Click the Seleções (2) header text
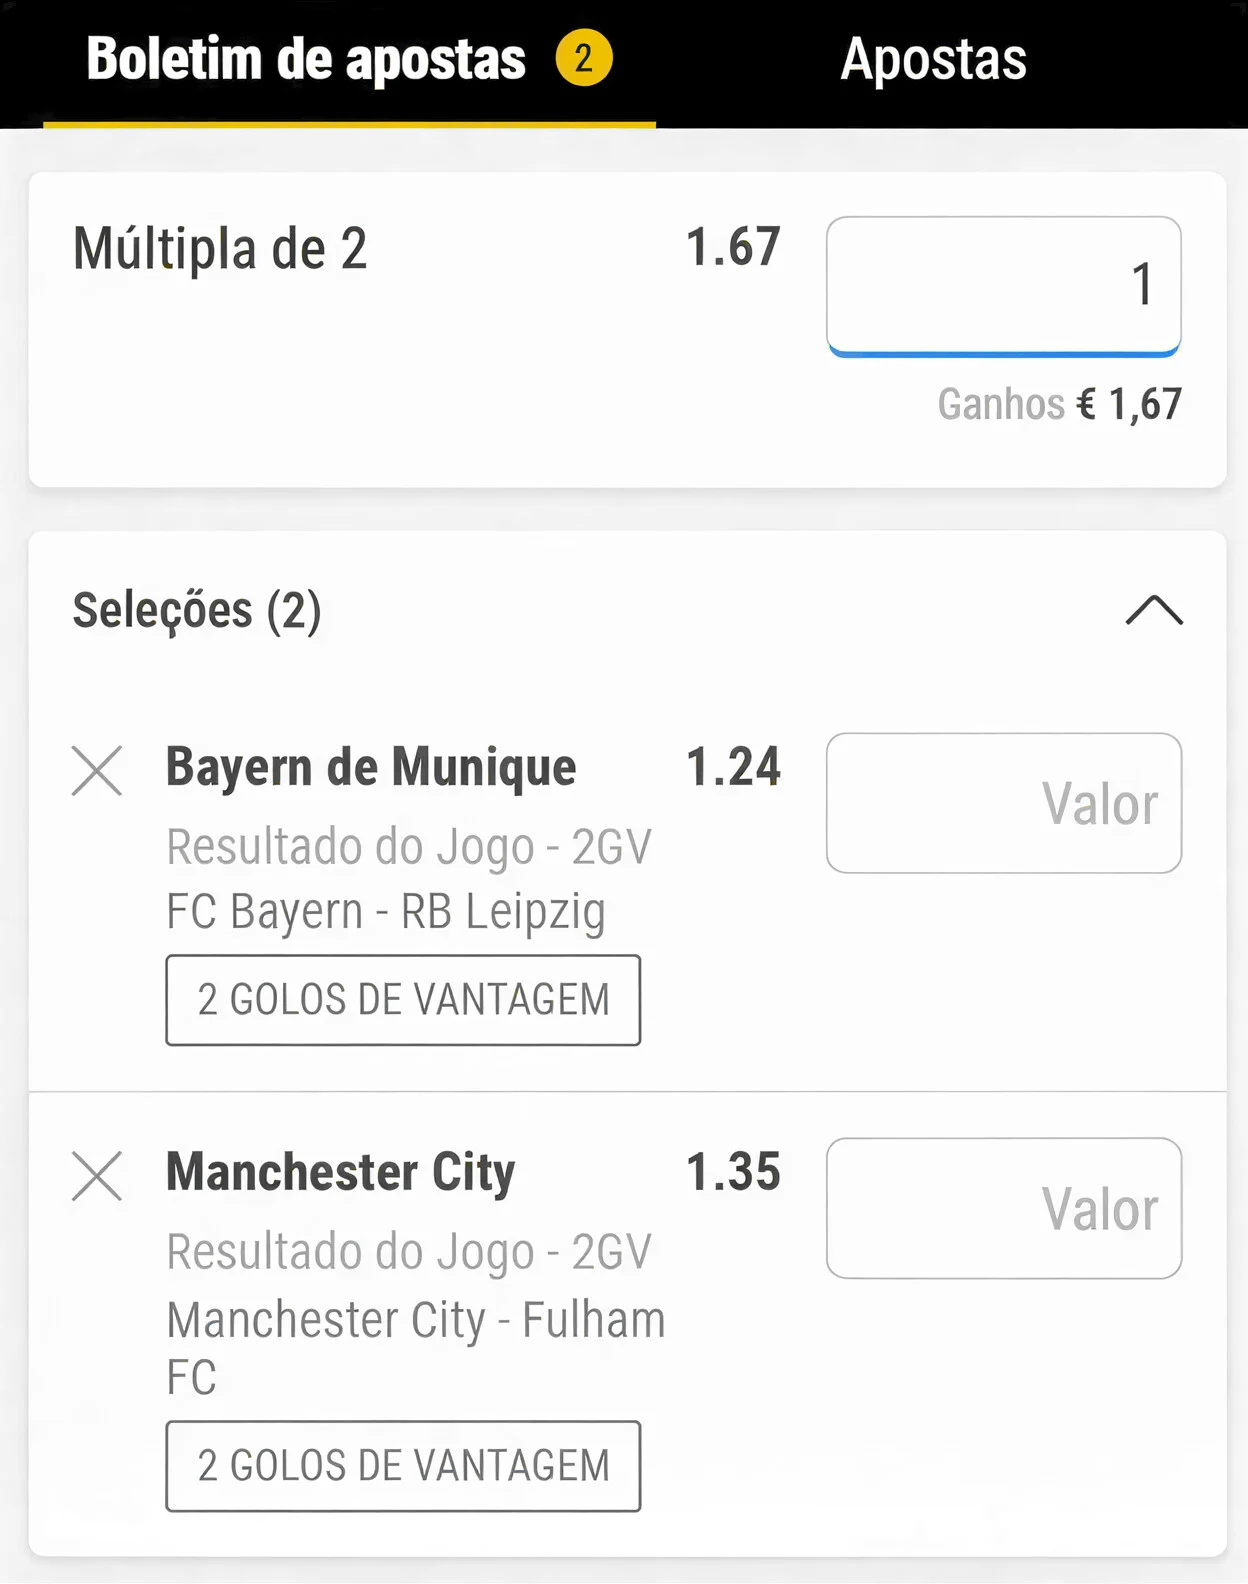This screenshot has width=1248, height=1584. (197, 610)
